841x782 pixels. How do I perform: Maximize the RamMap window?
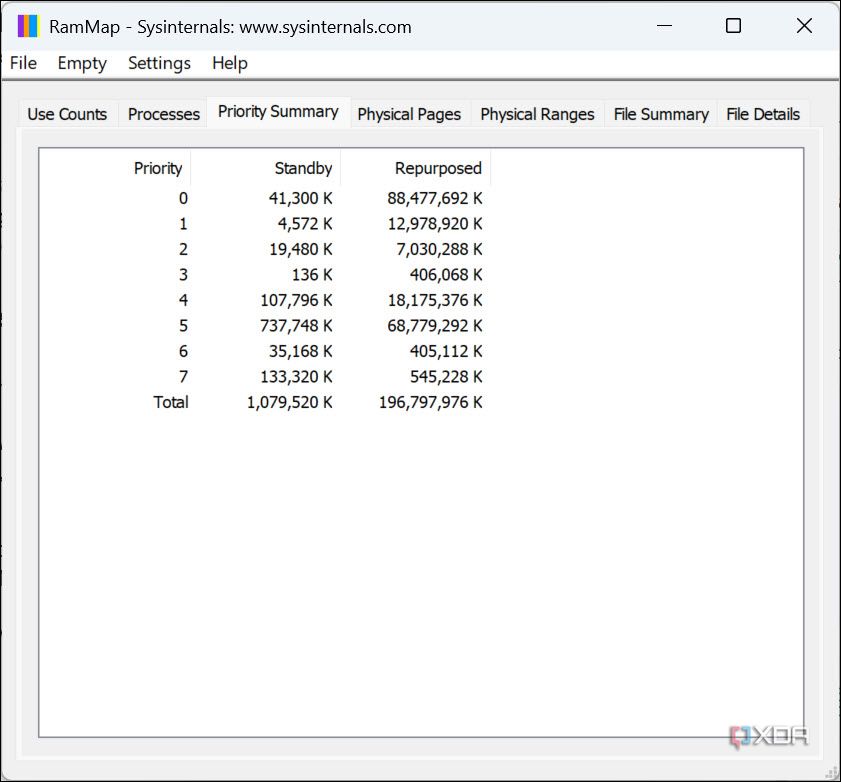(733, 26)
